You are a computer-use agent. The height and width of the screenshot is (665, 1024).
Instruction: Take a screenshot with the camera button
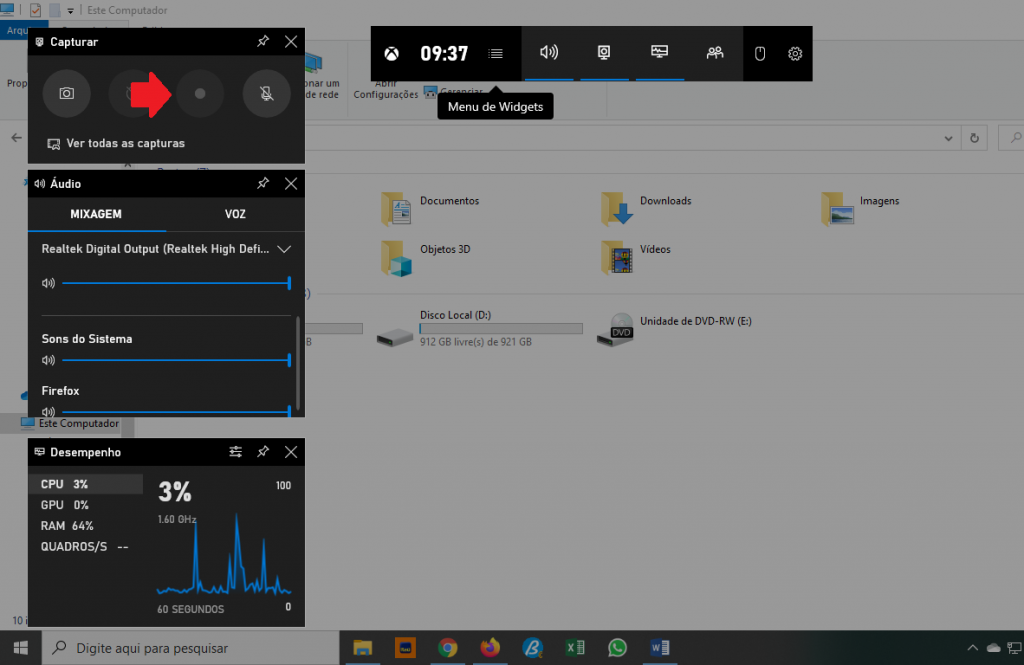(67, 94)
